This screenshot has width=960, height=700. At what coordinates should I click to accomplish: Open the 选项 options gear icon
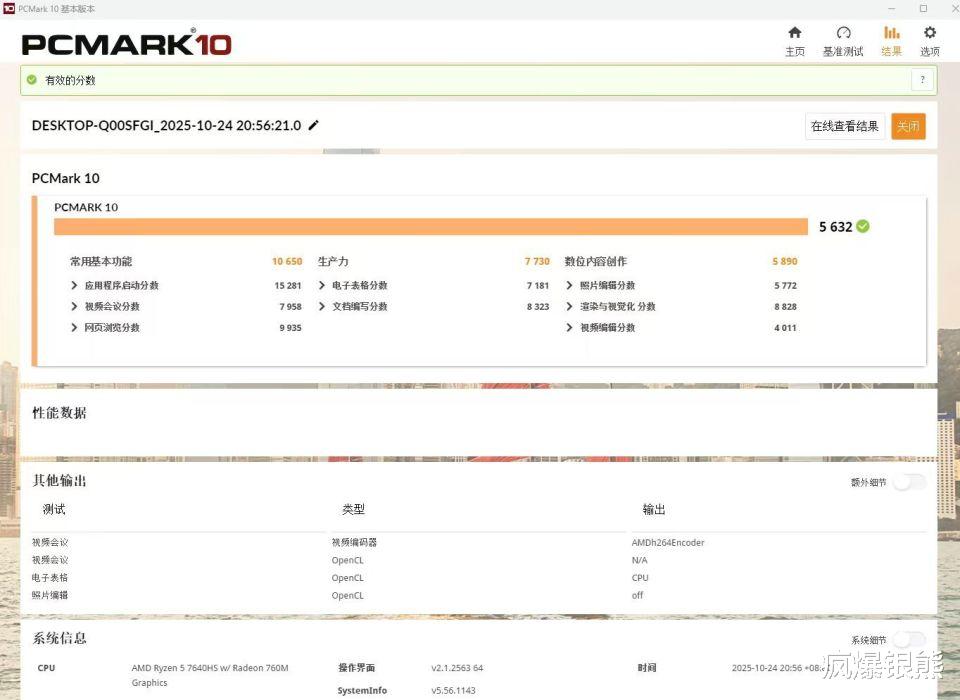point(929,32)
